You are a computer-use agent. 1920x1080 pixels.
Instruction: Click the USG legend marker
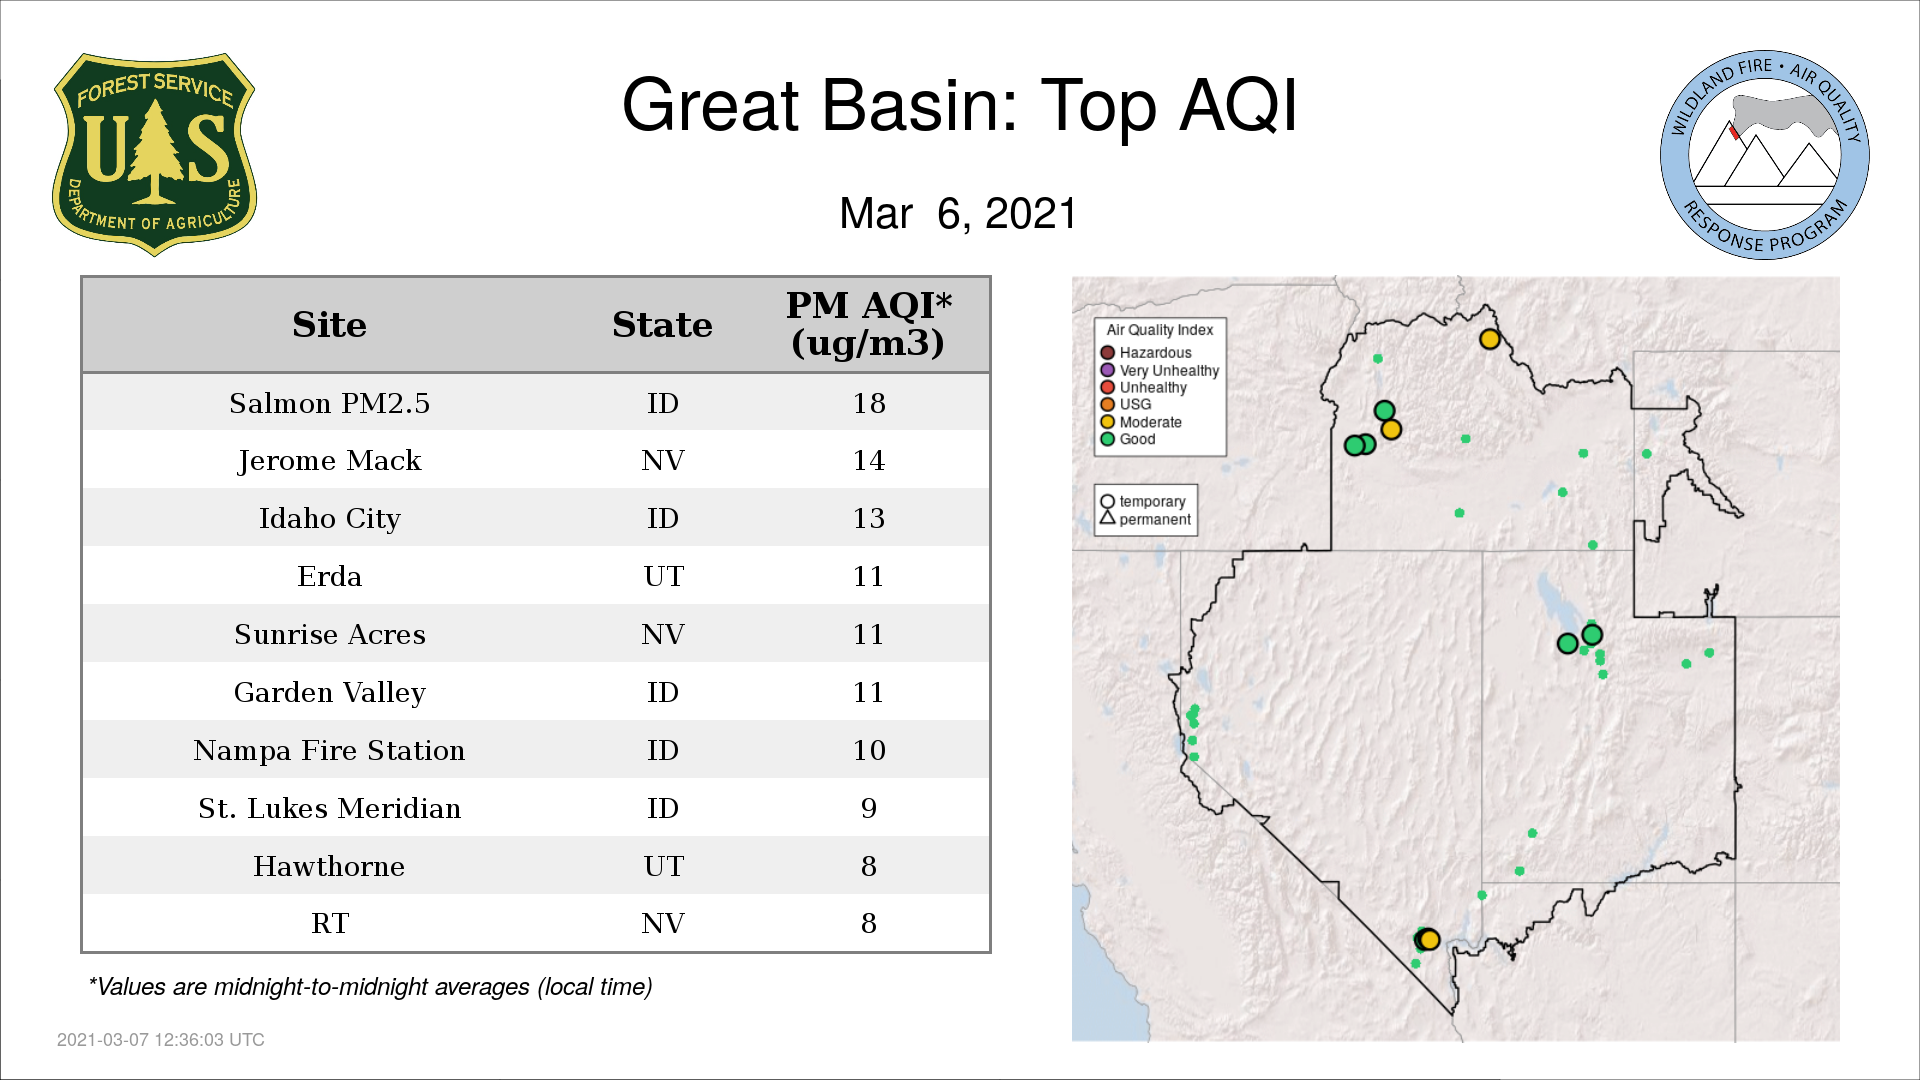tap(1107, 404)
